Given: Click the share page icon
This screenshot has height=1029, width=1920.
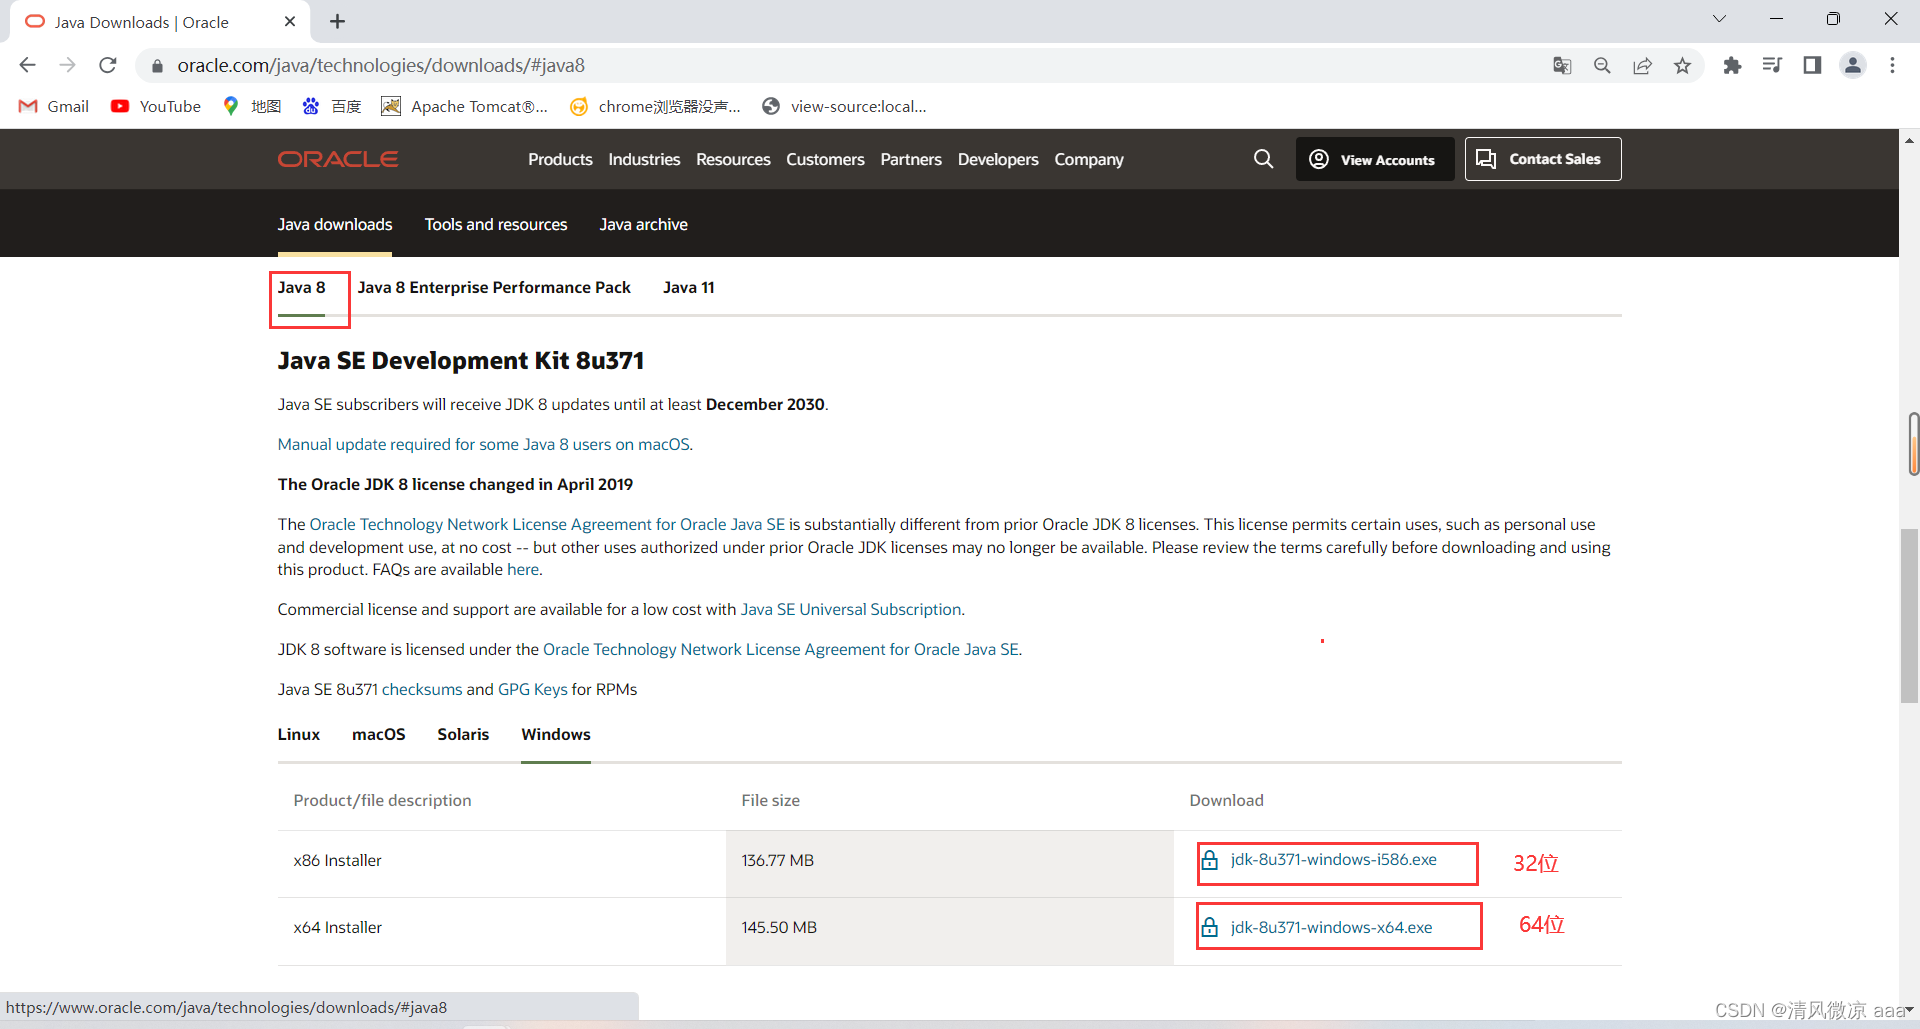Looking at the screenshot, I should [1642, 65].
